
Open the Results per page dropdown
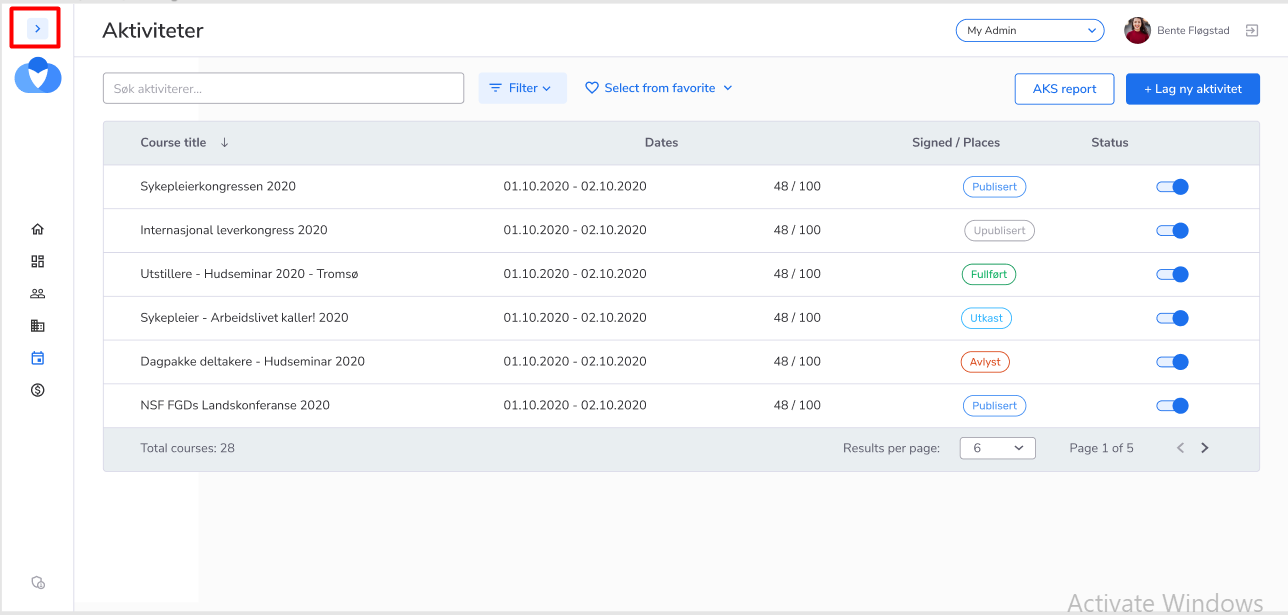coord(997,448)
